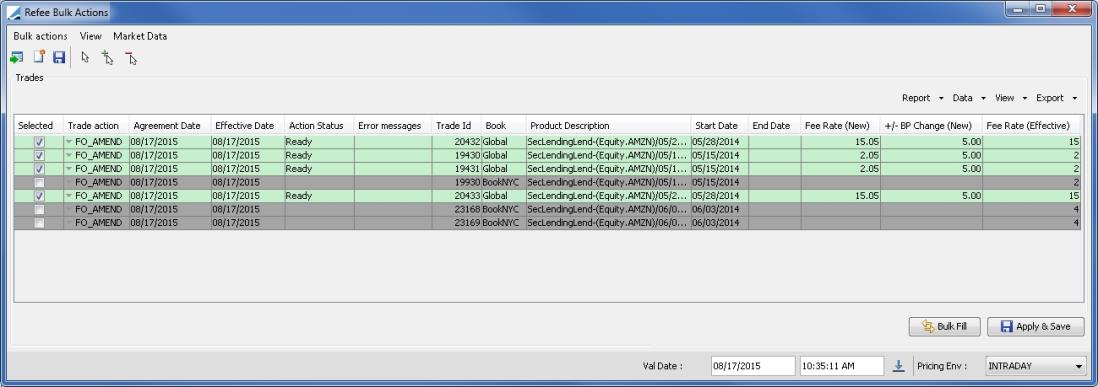Click the remove-from-selection cursor icon with minus
Screen dimensions: 1098x387
[x=131, y=58]
